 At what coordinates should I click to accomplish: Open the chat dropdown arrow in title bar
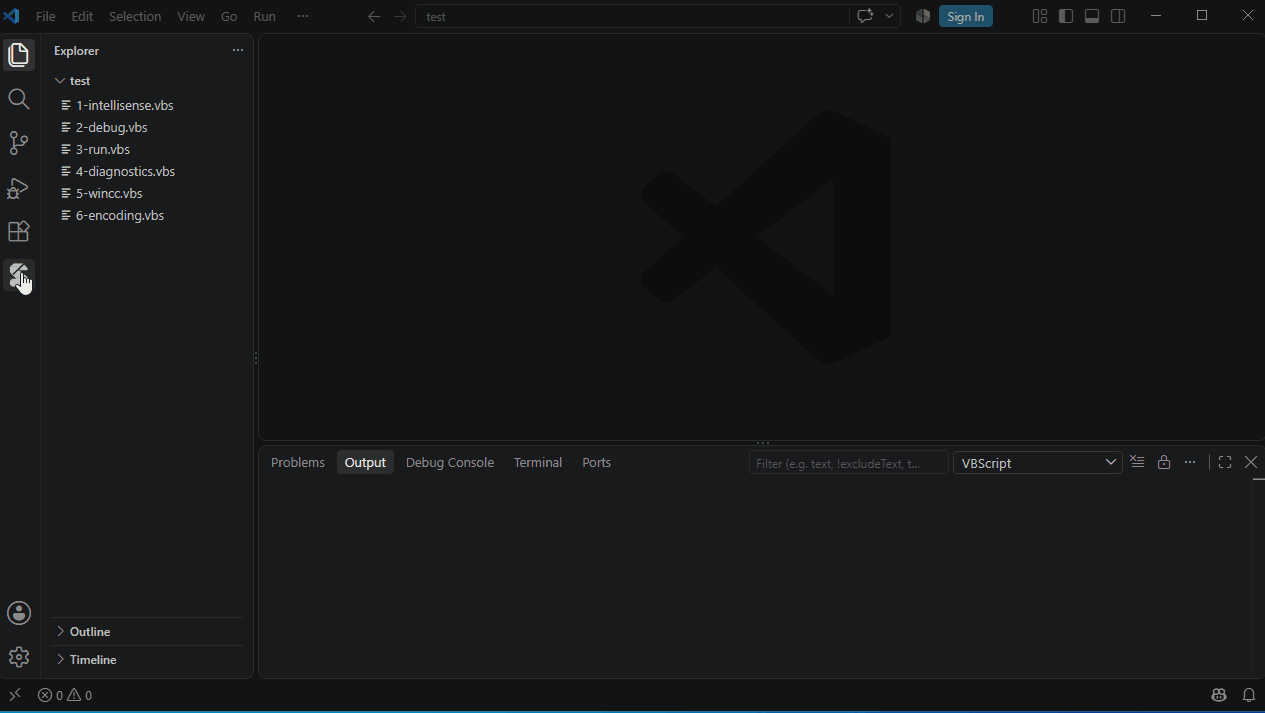889,16
